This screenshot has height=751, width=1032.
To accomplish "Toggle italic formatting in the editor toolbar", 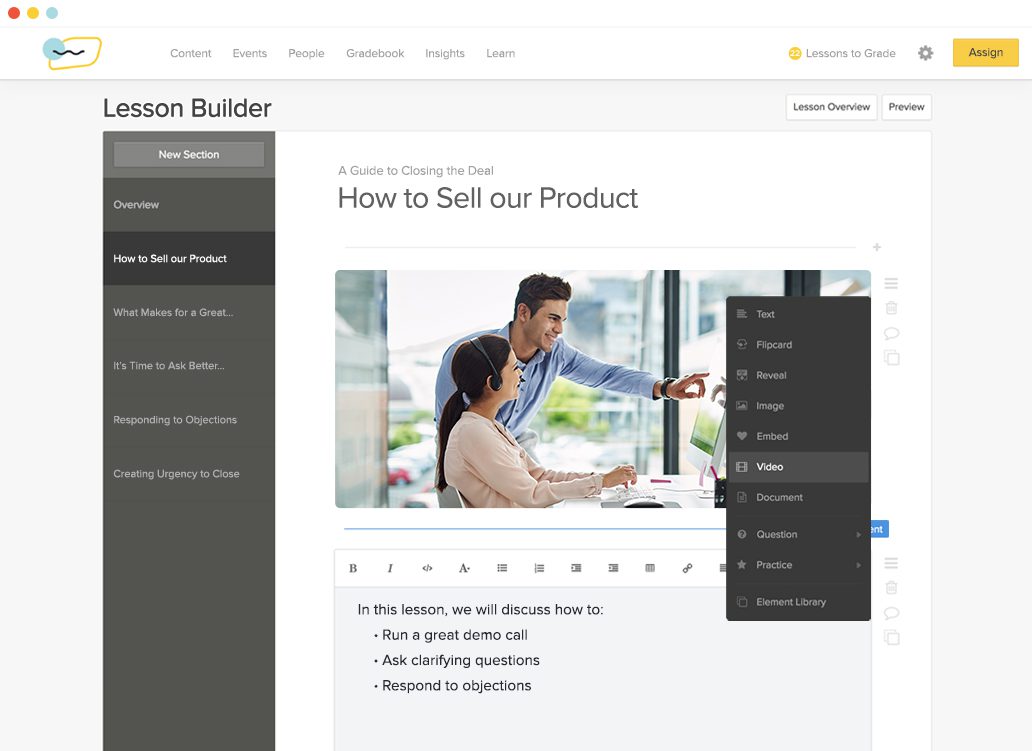I will pos(390,568).
